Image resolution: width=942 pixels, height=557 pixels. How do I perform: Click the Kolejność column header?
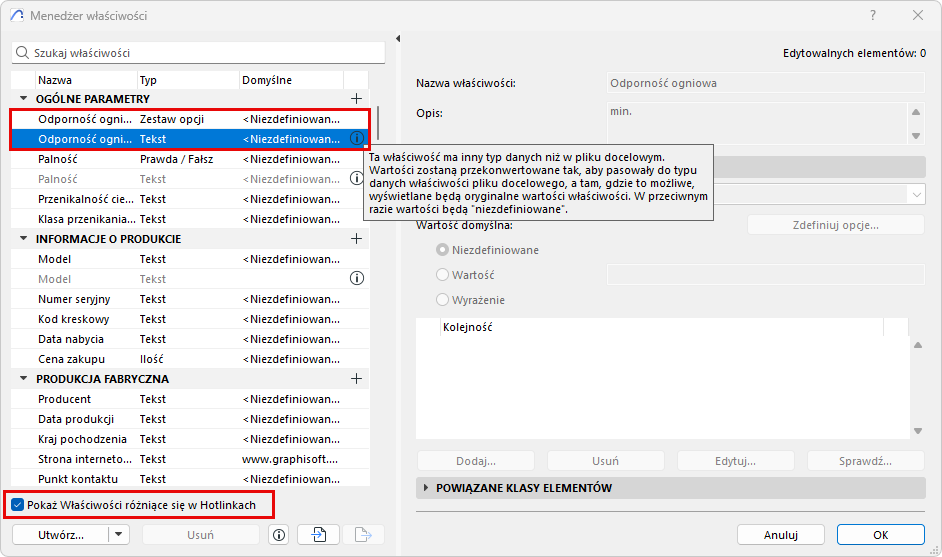(661, 327)
